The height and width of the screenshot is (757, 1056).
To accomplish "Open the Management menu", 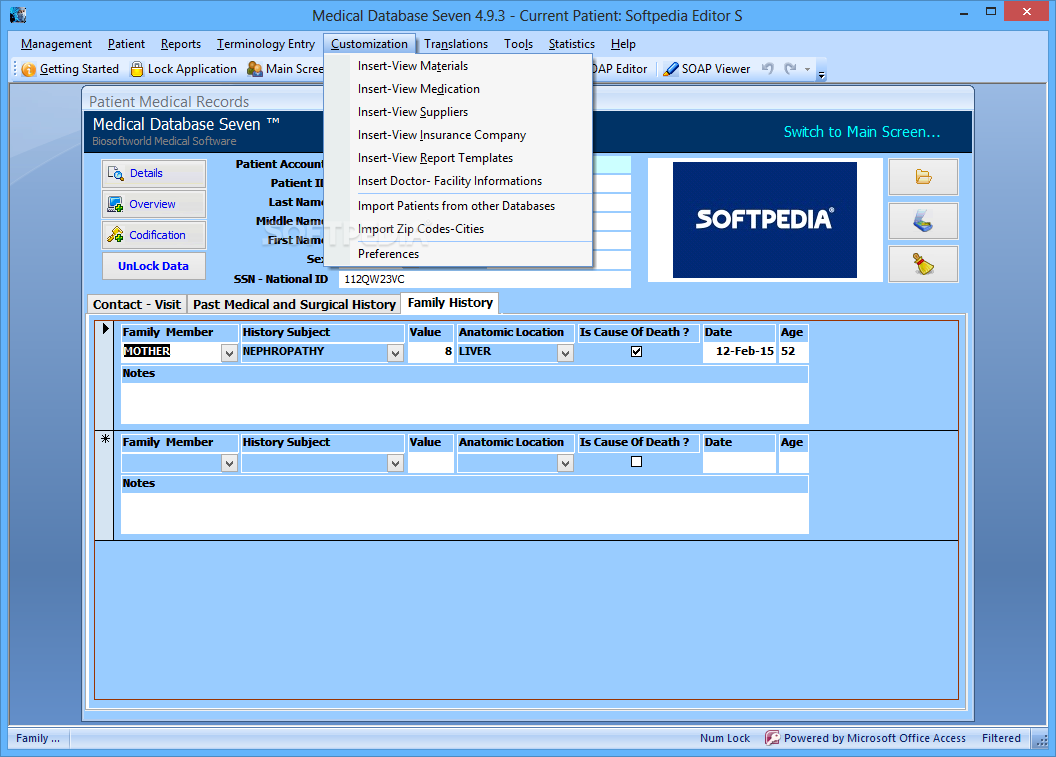I will tap(57, 44).
